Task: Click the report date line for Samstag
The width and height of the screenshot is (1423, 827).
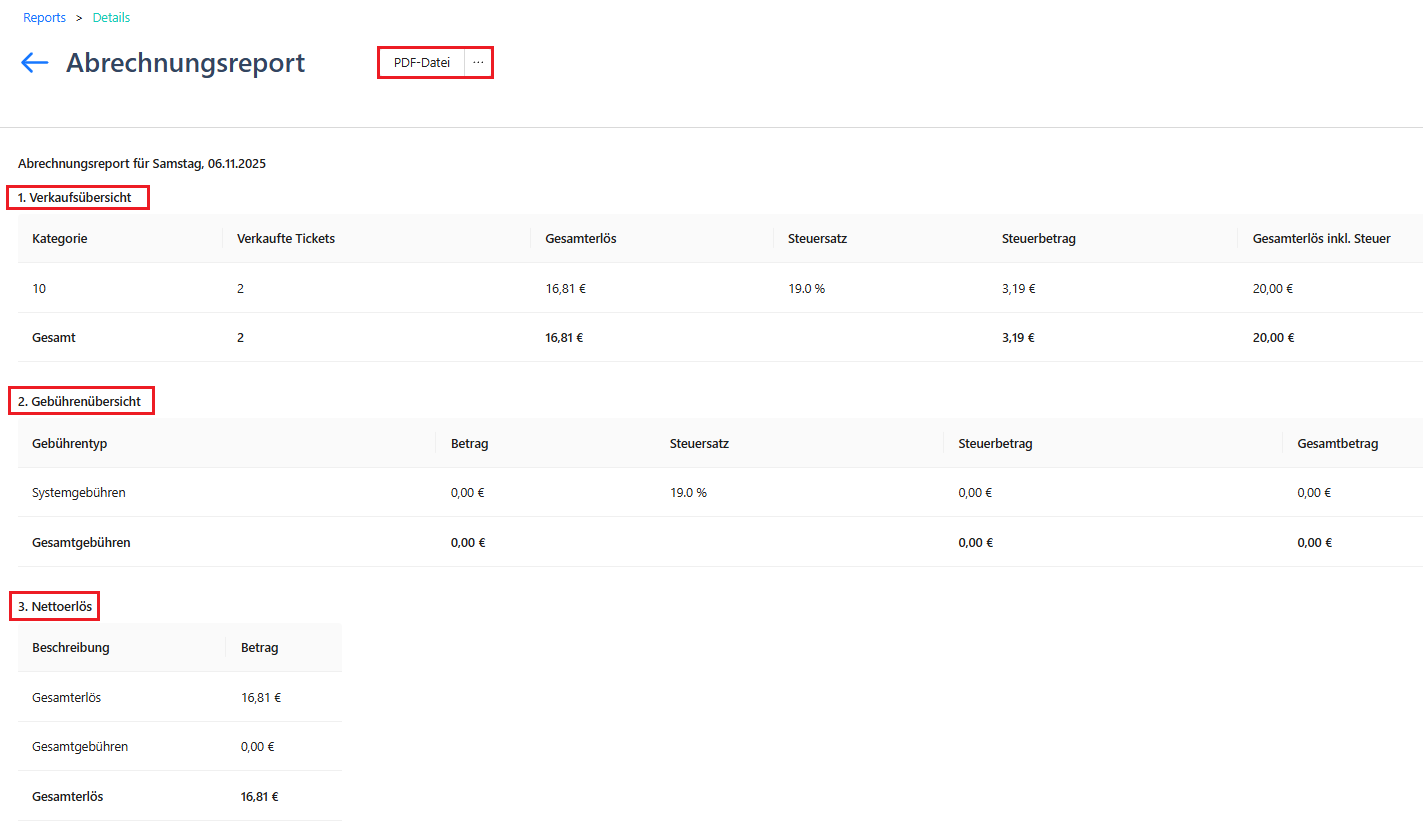Action: pos(142,163)
